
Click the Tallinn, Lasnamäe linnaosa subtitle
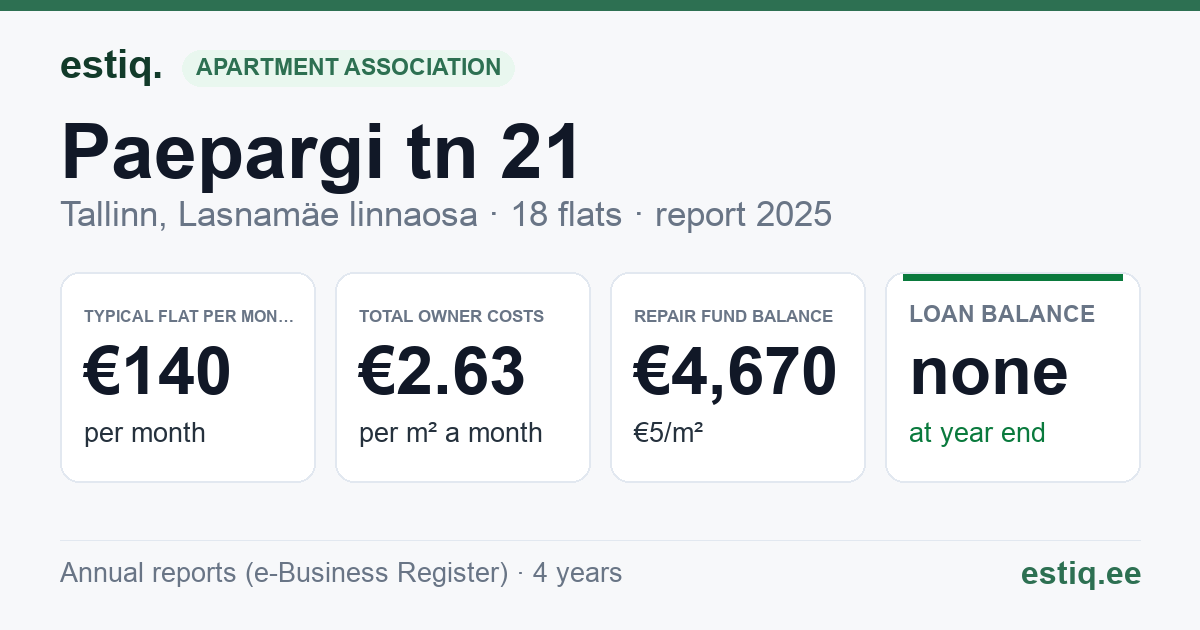point(269,214)
